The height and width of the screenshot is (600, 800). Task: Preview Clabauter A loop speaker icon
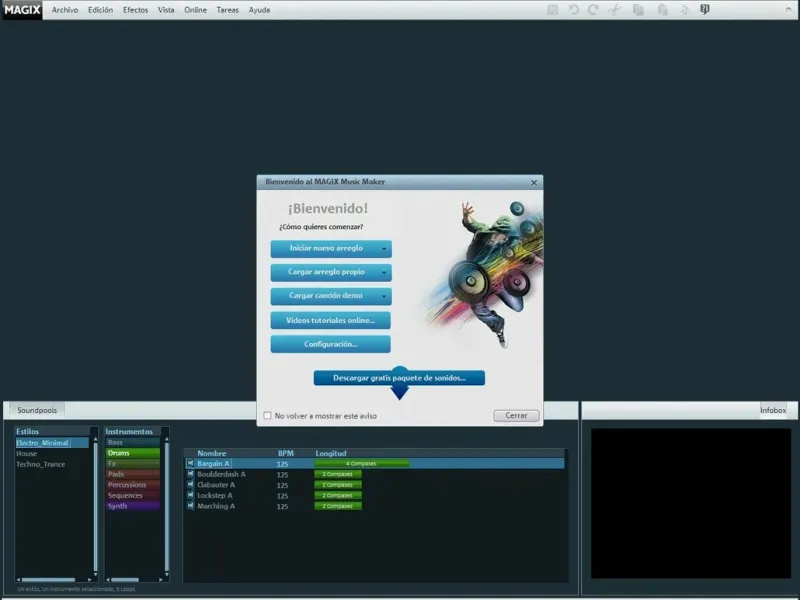click(x=190, y=485)
